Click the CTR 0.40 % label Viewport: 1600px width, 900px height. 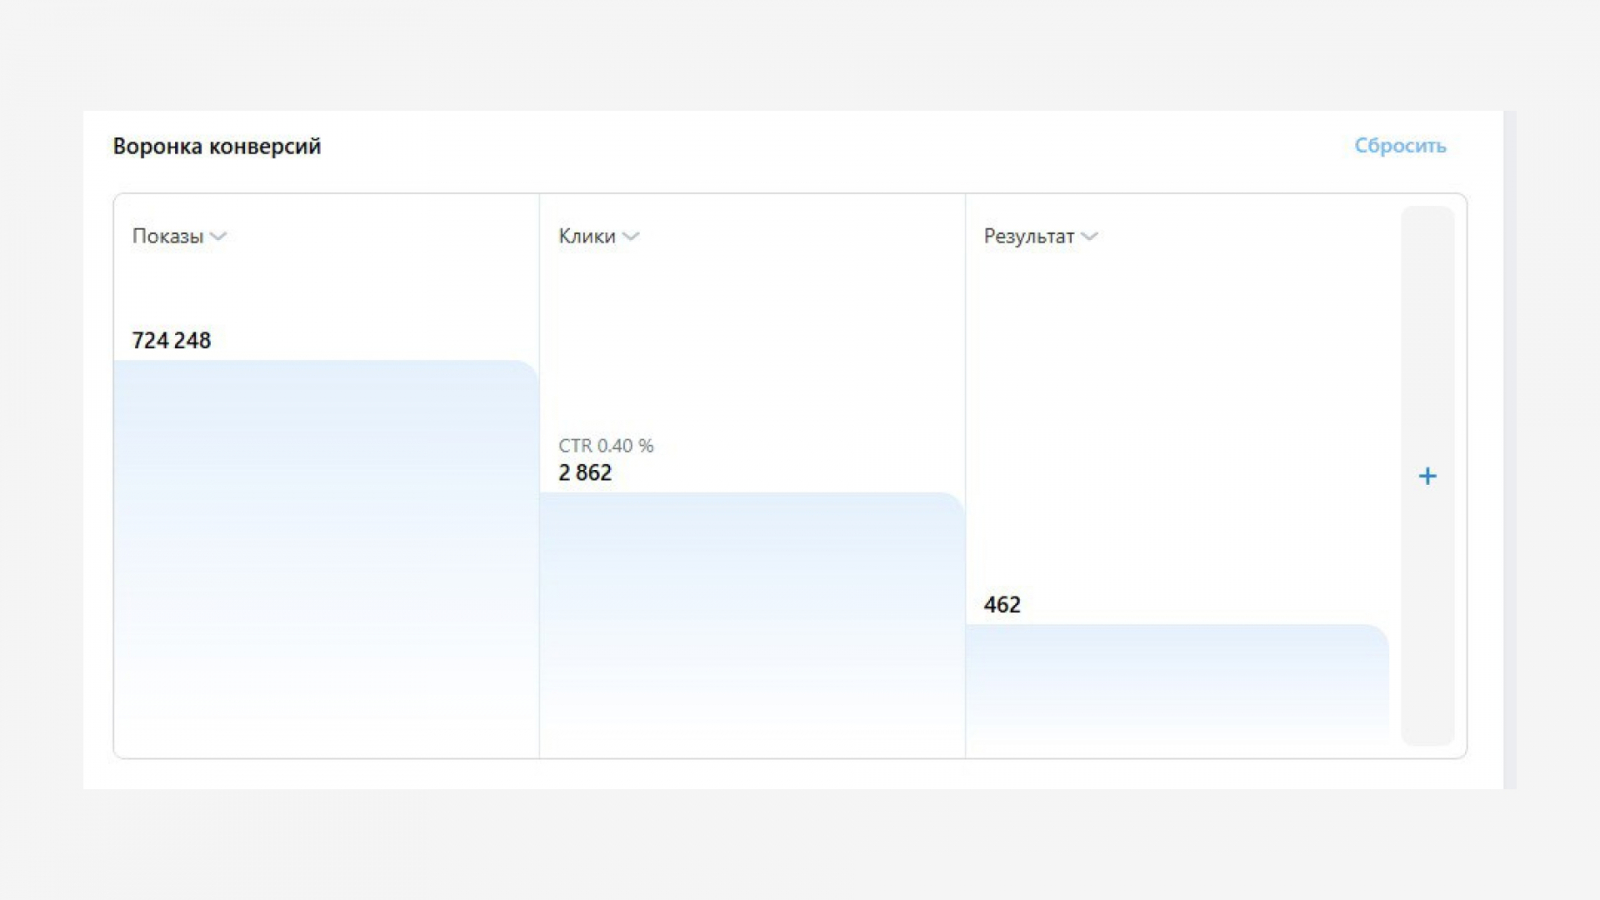pyautogui.click(x=606, y=446)
